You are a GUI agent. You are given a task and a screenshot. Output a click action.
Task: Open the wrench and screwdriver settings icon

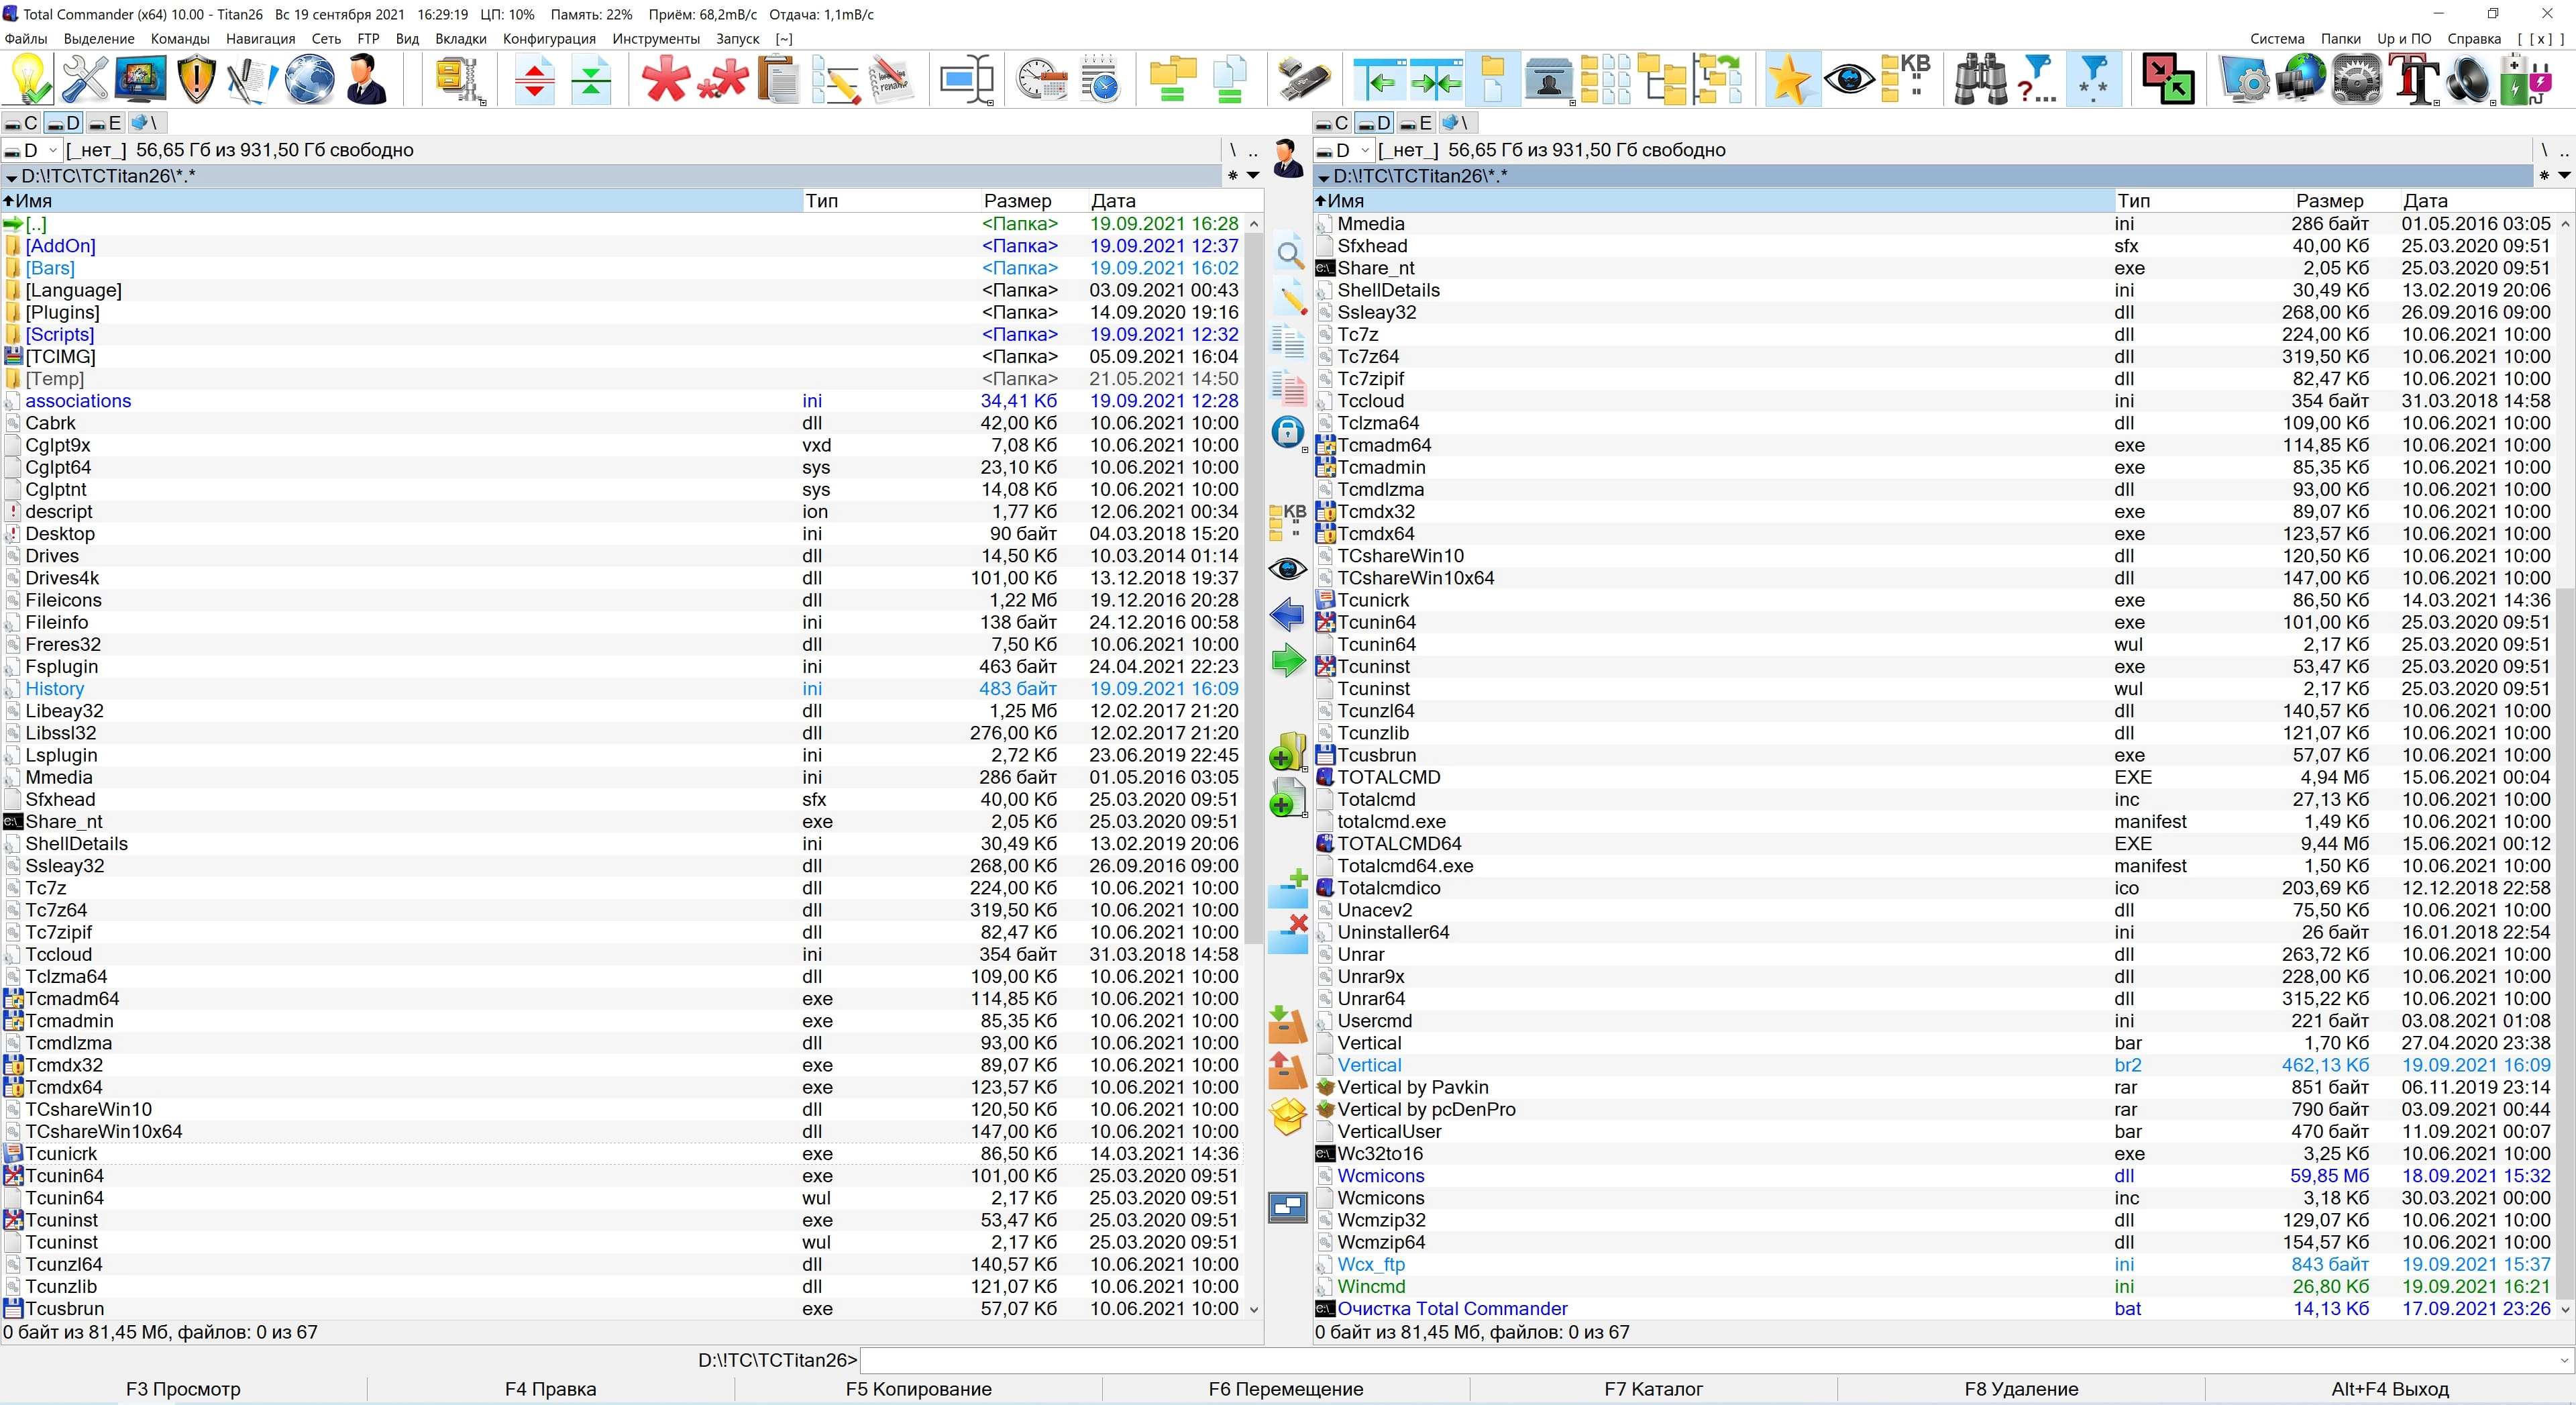[85, 79]
